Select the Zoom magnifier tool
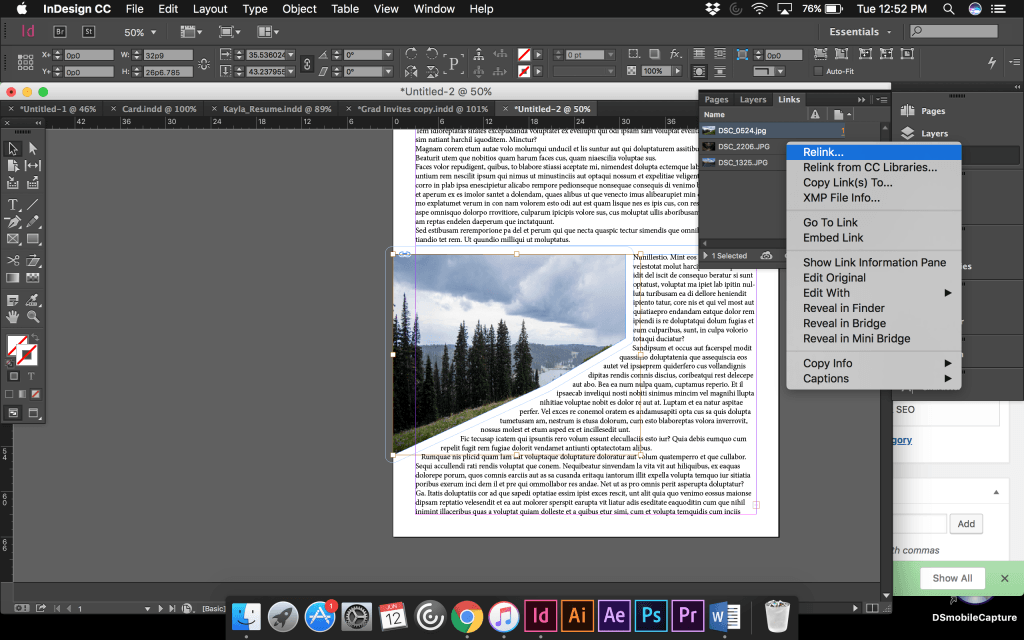The width and height of the screenshot is (1024, 640). tap(32, 316)
